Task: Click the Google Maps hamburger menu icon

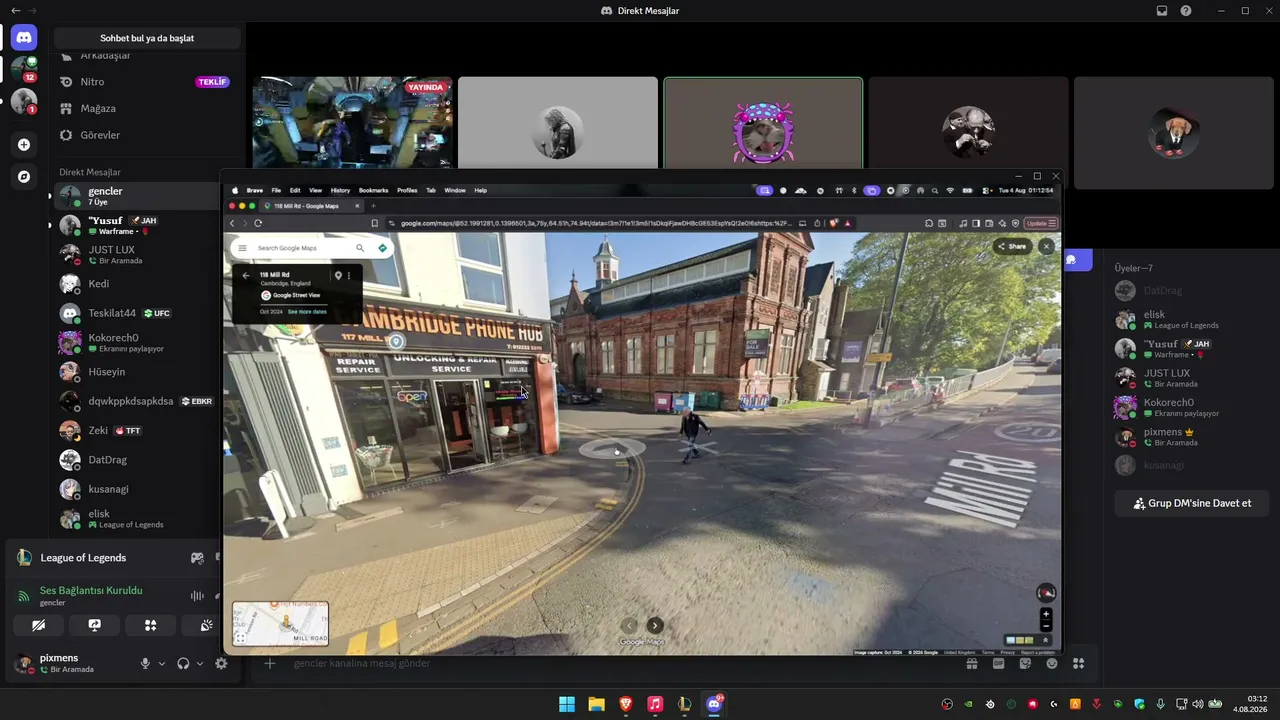Action: coord(242,248)
